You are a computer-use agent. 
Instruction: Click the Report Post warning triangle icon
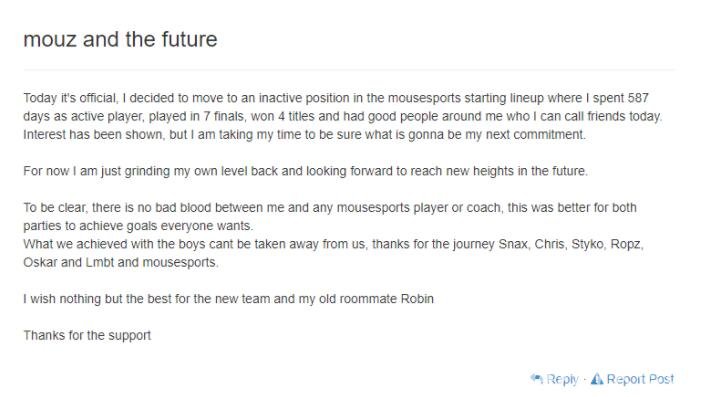click(x=596, y=379)
